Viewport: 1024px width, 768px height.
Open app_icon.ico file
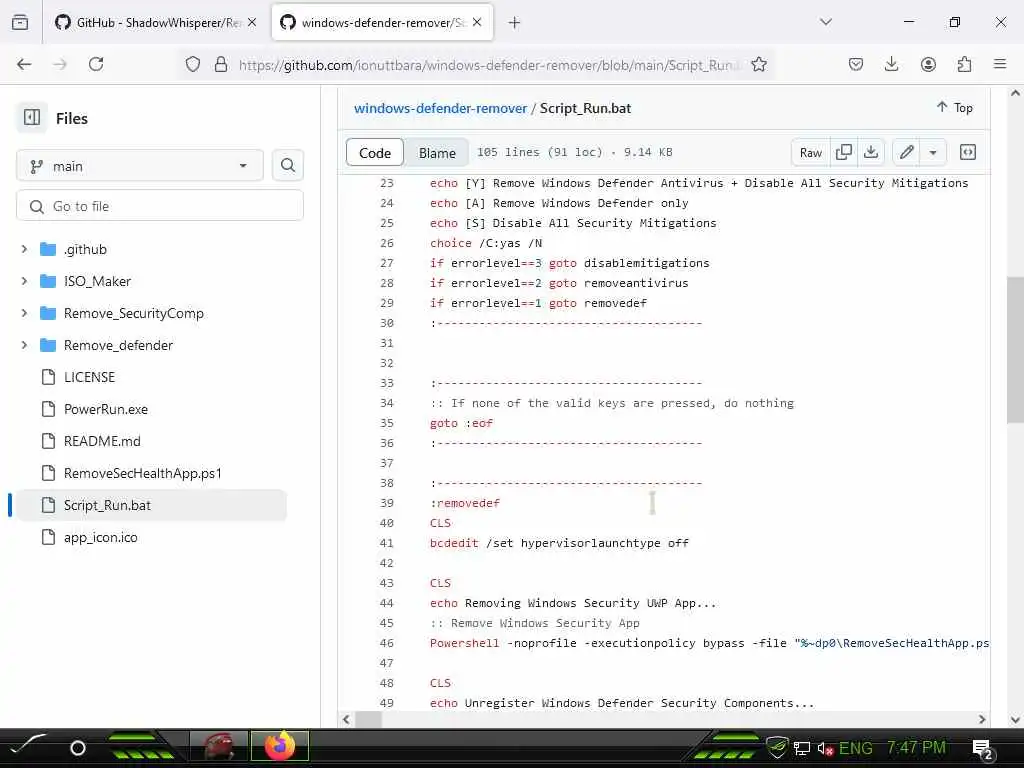(101, 537)
